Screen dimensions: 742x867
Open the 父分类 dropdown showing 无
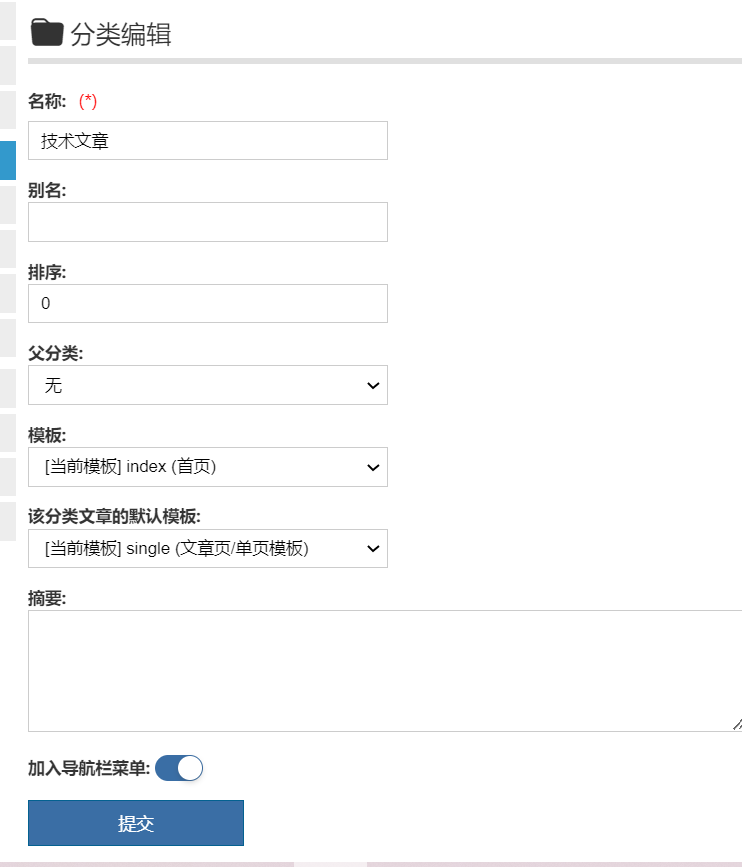207,385
